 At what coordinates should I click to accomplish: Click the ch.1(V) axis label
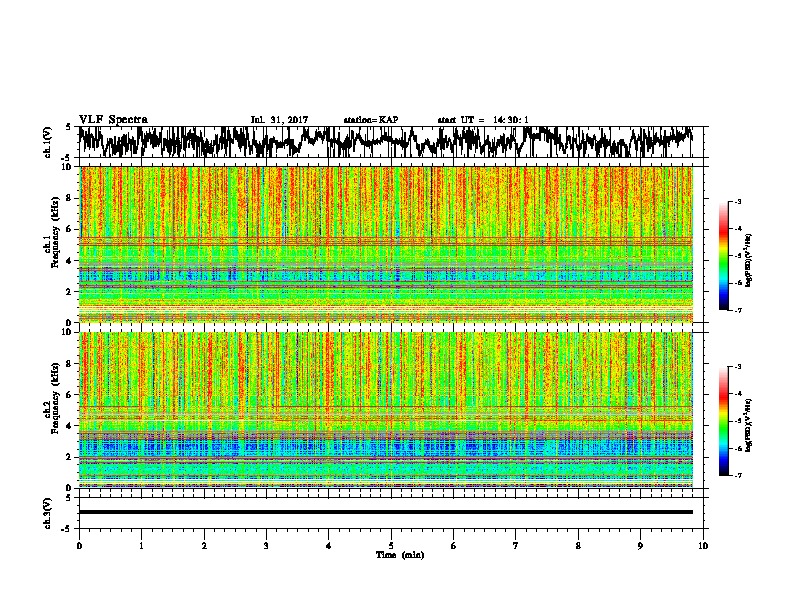tap(48, 142)
